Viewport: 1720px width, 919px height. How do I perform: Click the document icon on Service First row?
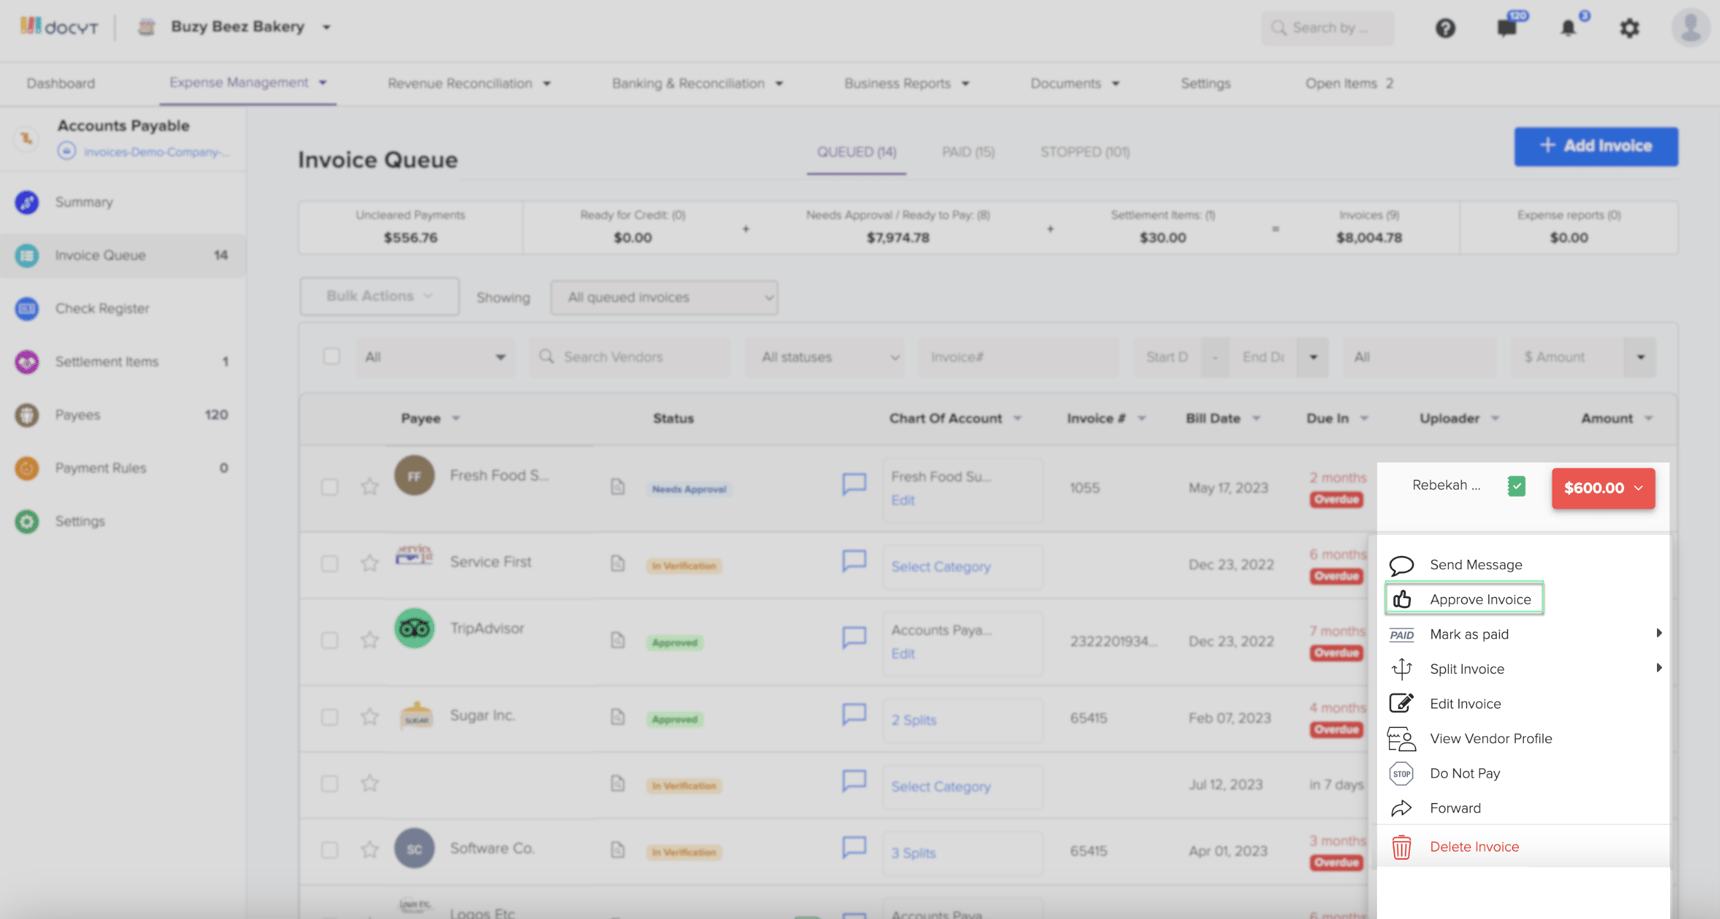[617, 563]
